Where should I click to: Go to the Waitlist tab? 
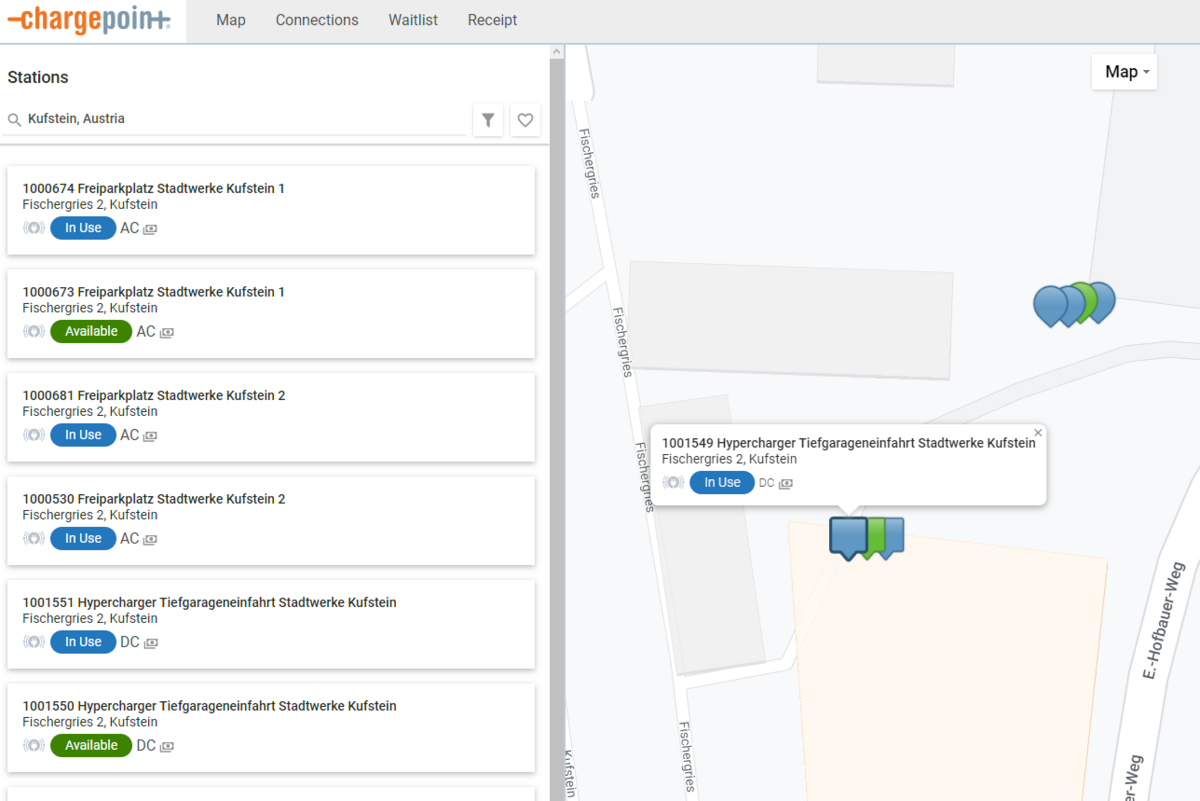click(413, 20)
